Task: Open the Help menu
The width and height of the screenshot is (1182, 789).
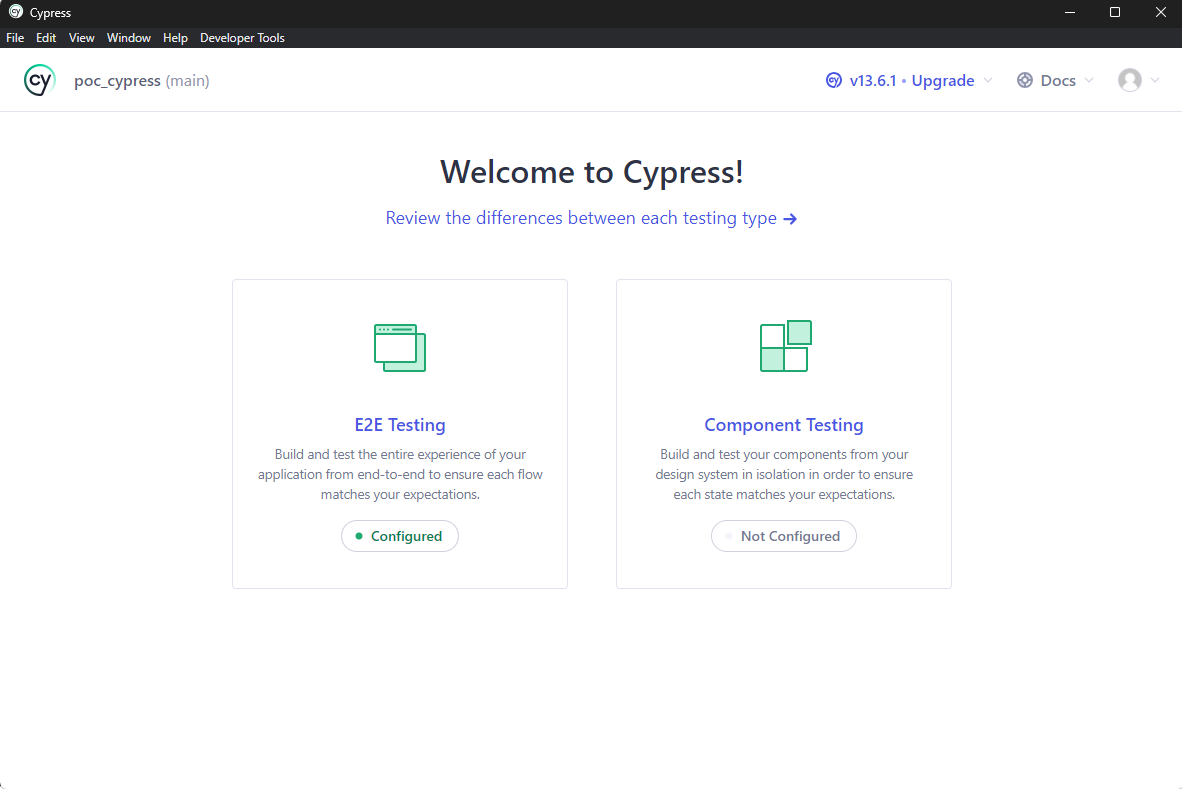Action: point(175,38)
